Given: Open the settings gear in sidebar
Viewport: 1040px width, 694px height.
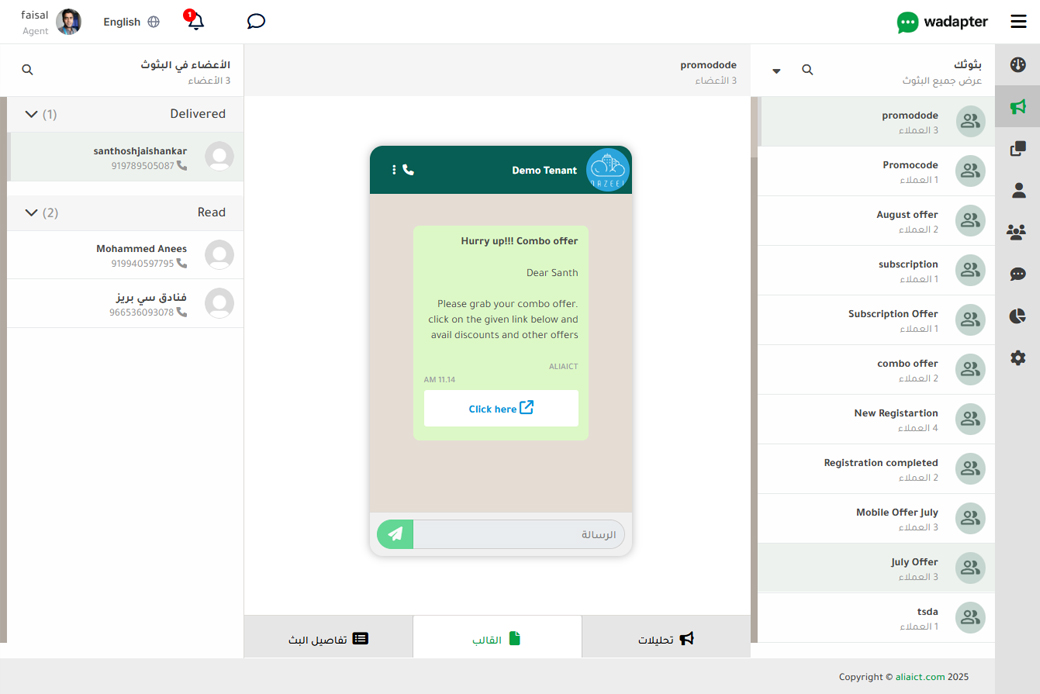Looking at the screenshot, I should [1018, 358].
